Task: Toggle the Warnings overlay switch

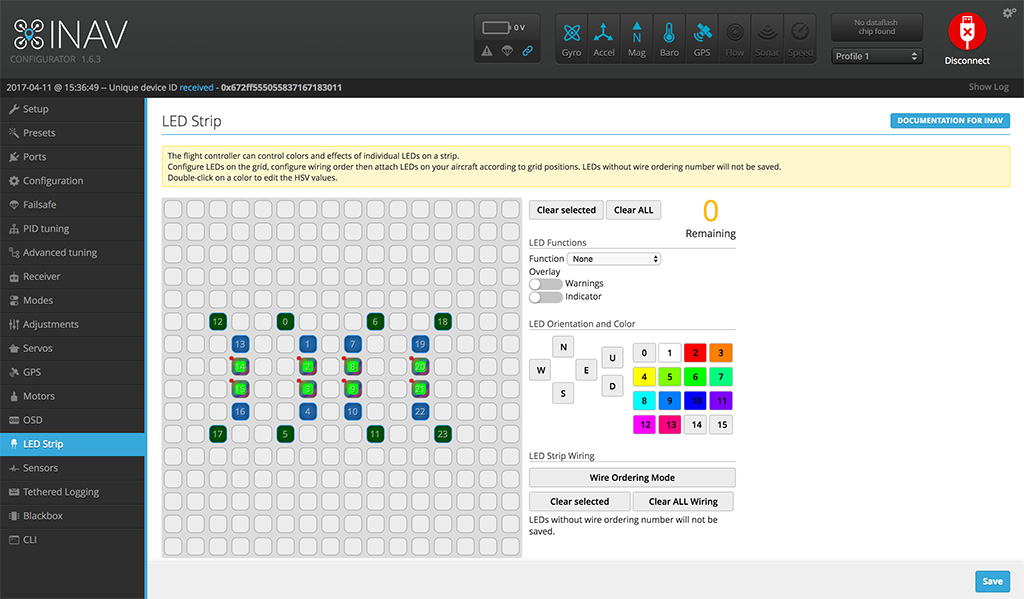Action: point(546,283)
